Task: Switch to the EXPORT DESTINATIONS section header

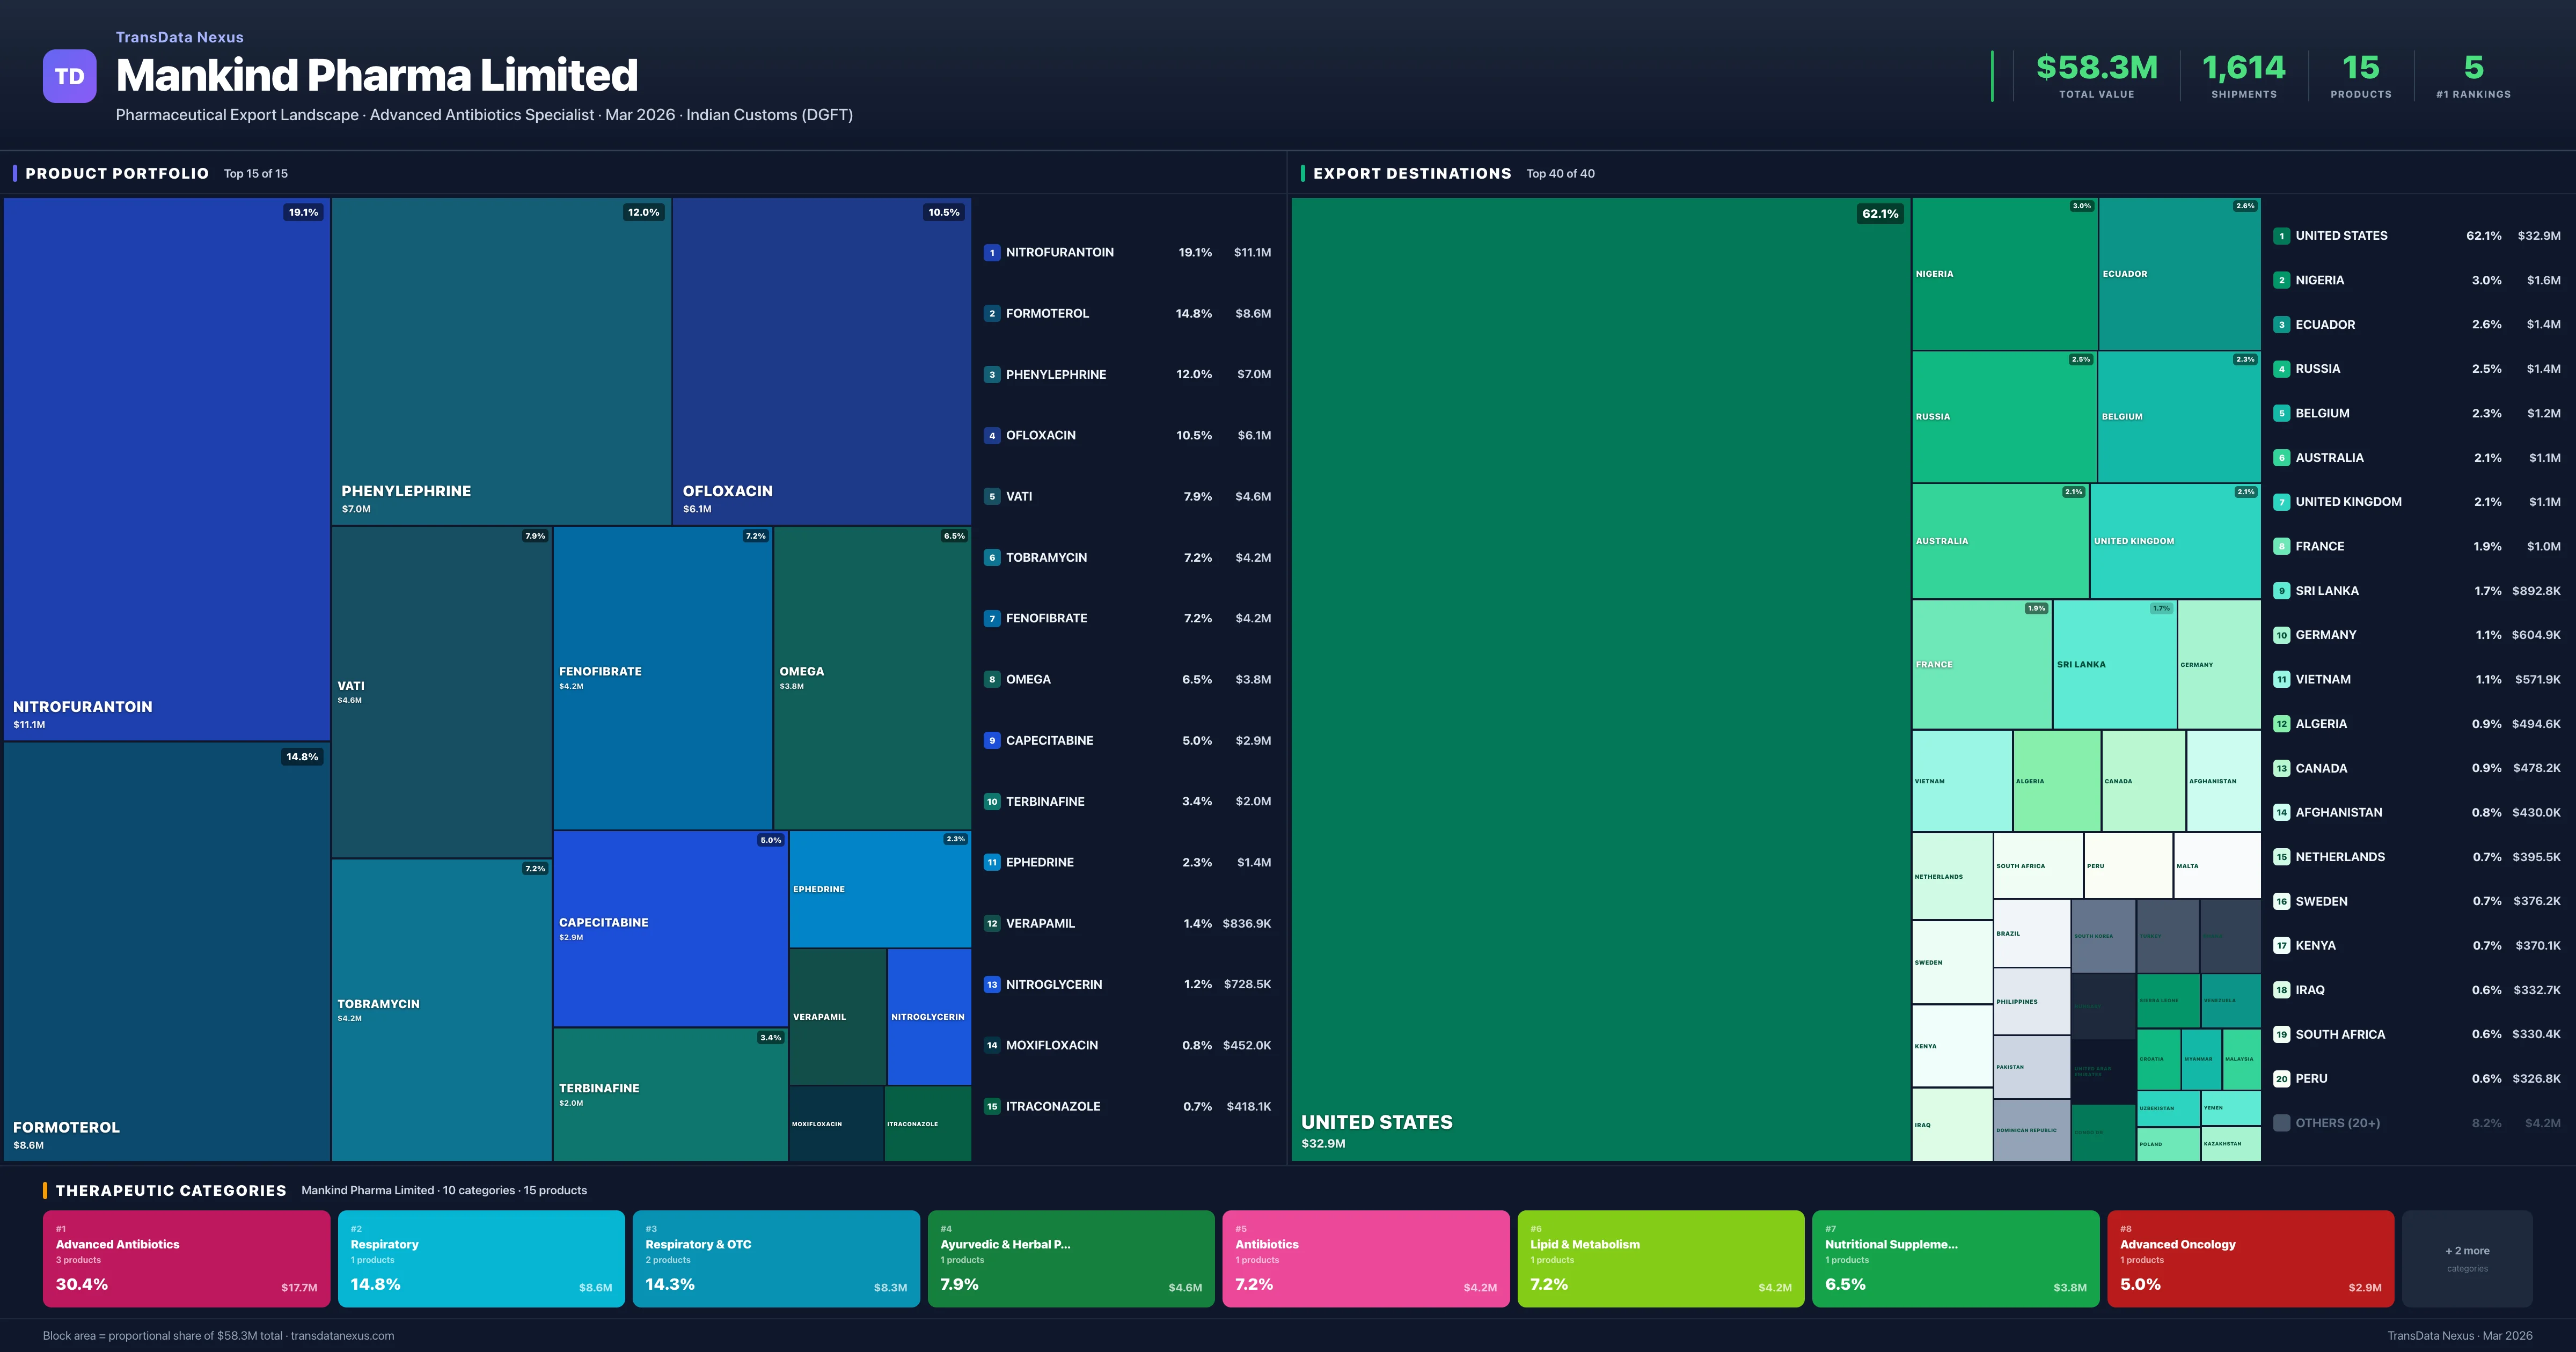Action: tap(1413, 173)
